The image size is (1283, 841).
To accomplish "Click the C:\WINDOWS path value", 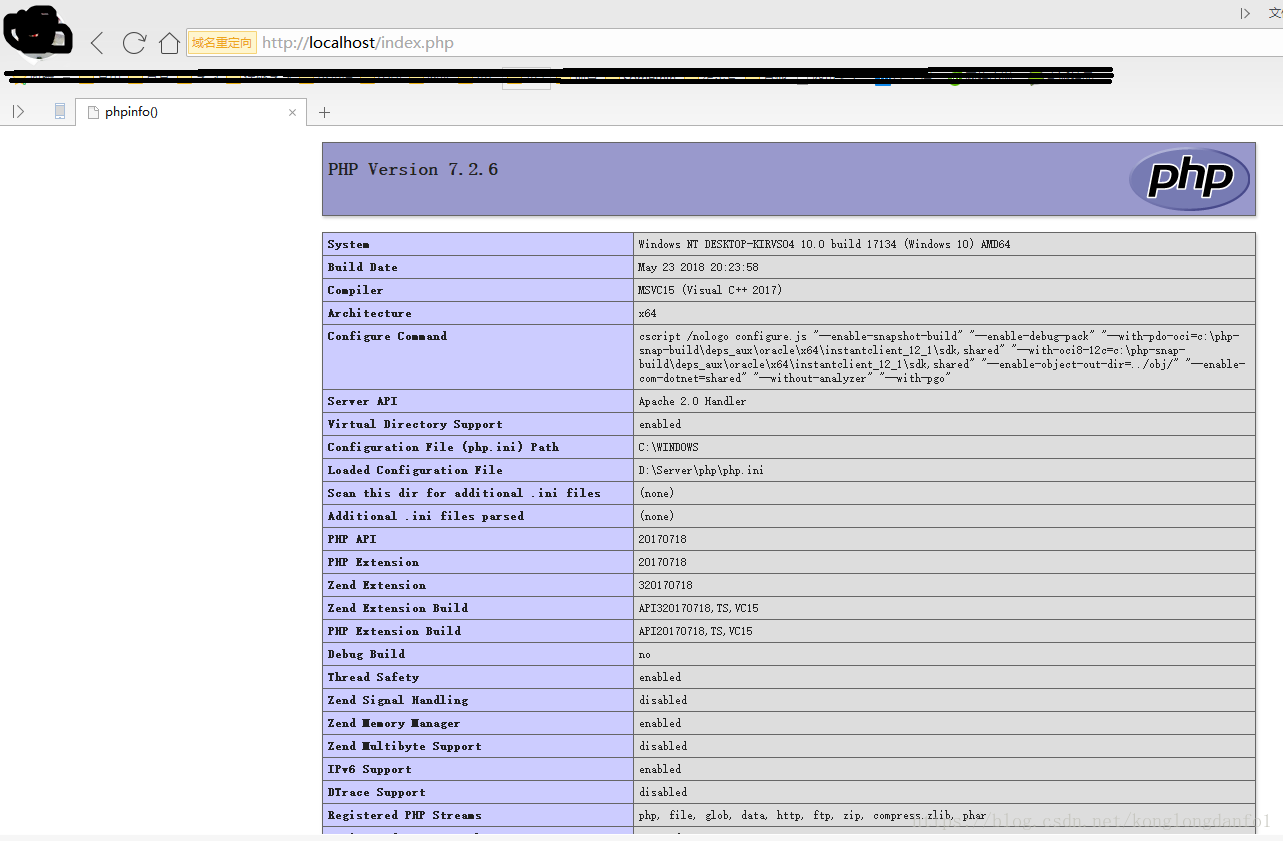I will pos(669,447).
